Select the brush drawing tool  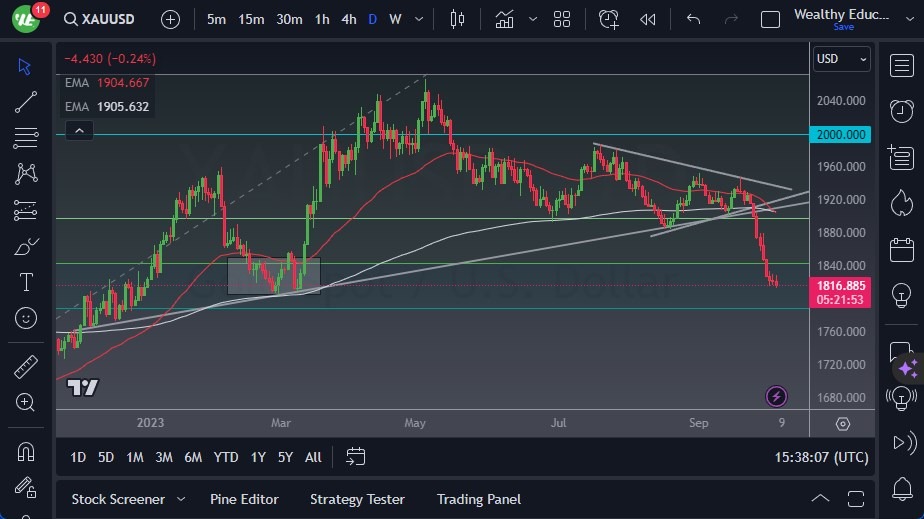coord(26,246)
